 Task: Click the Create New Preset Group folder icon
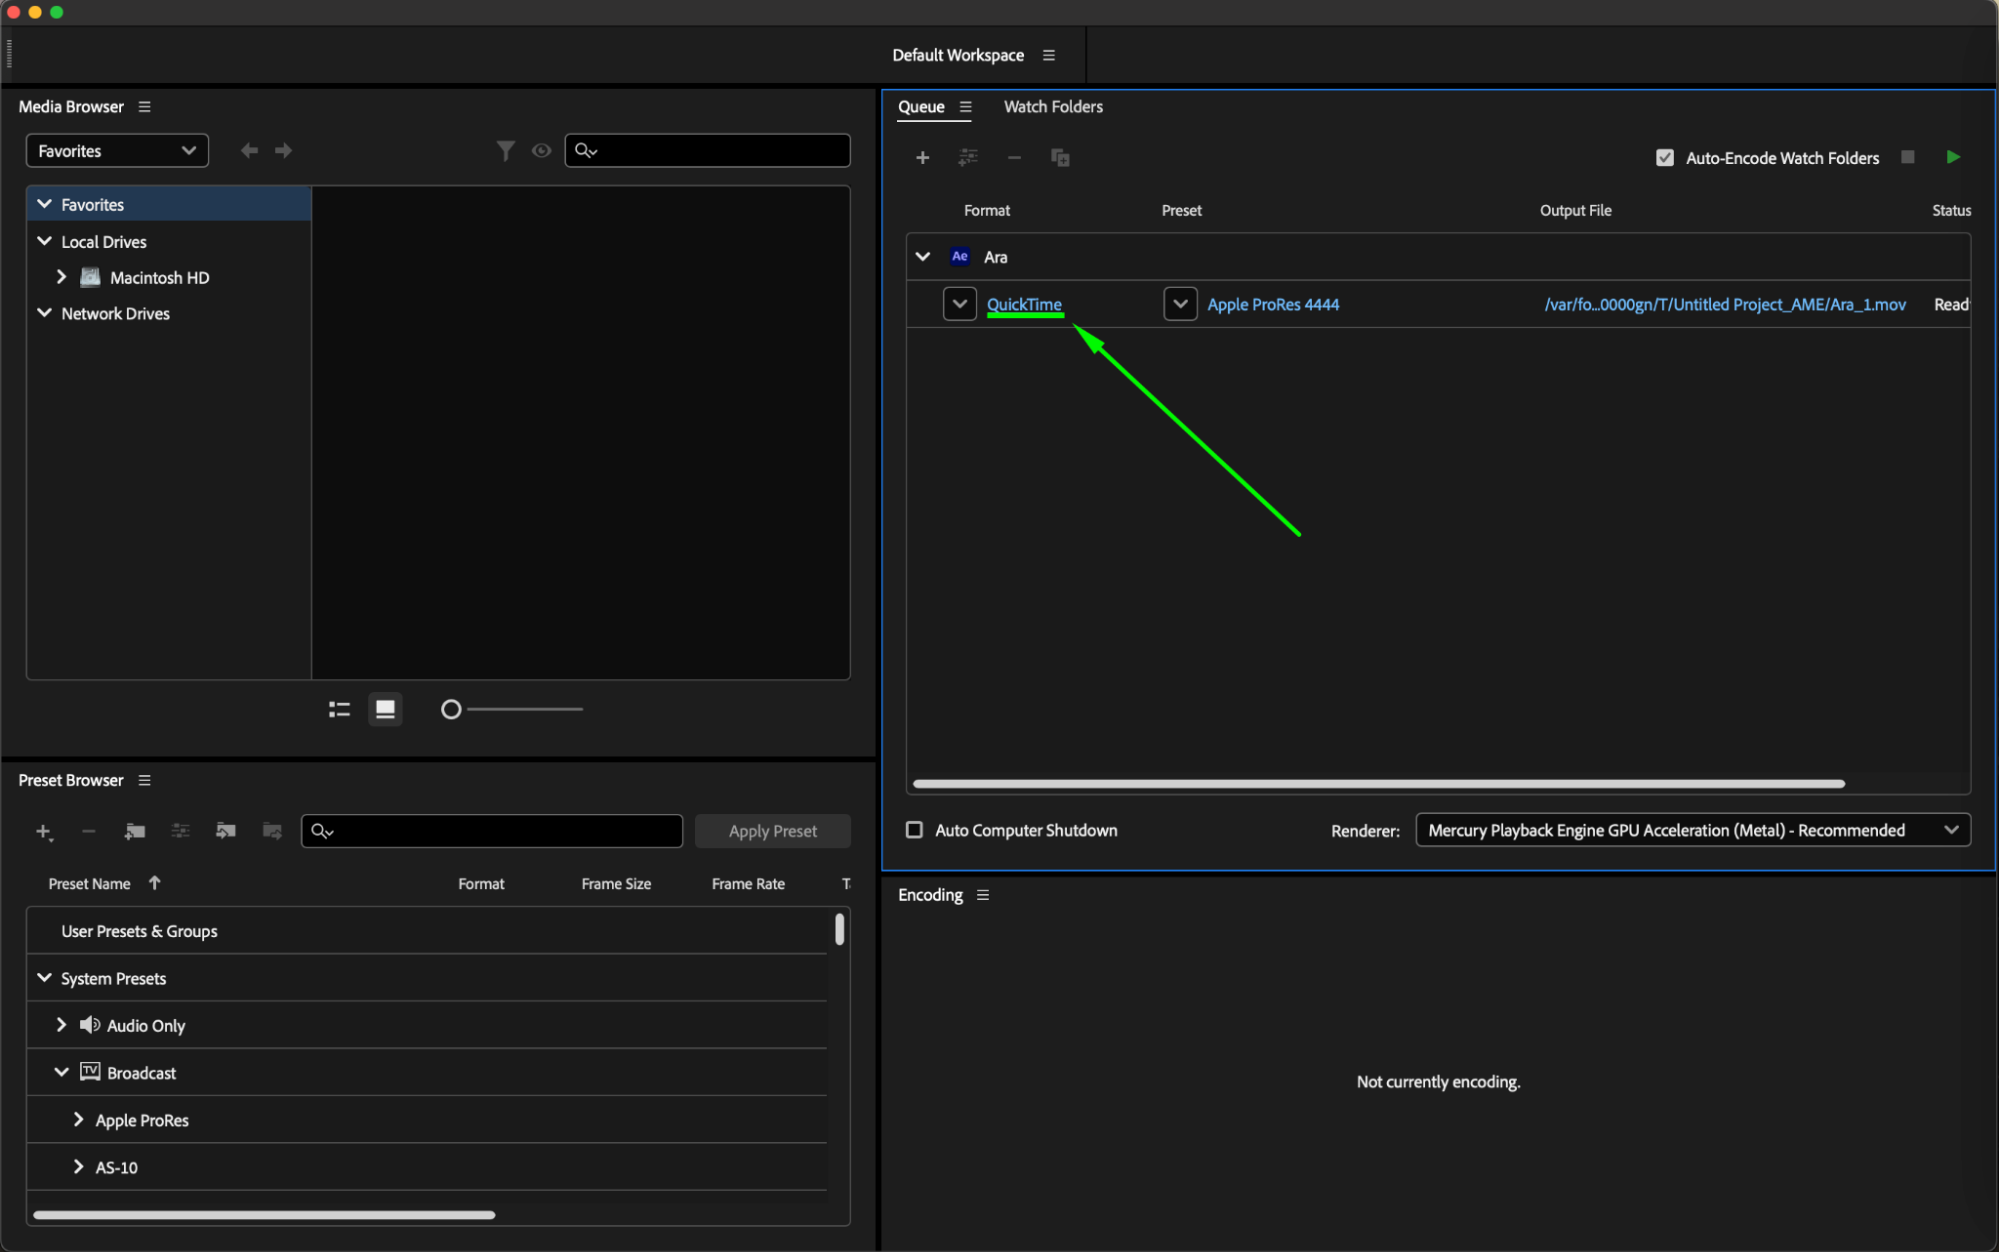coord(135,831)
